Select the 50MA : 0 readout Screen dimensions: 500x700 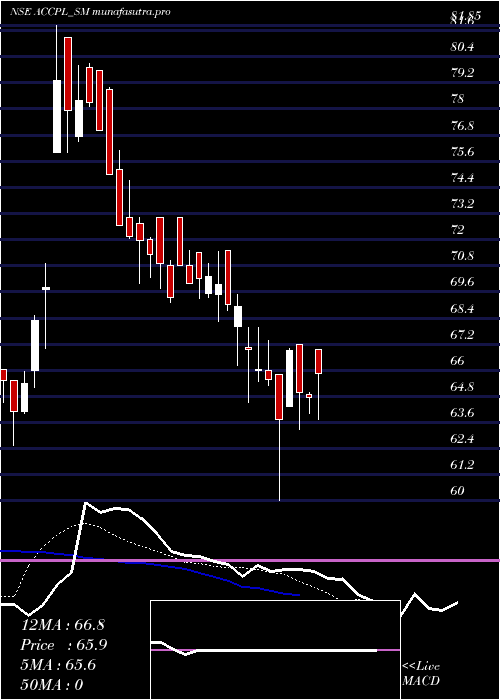[x=52, y=685]
